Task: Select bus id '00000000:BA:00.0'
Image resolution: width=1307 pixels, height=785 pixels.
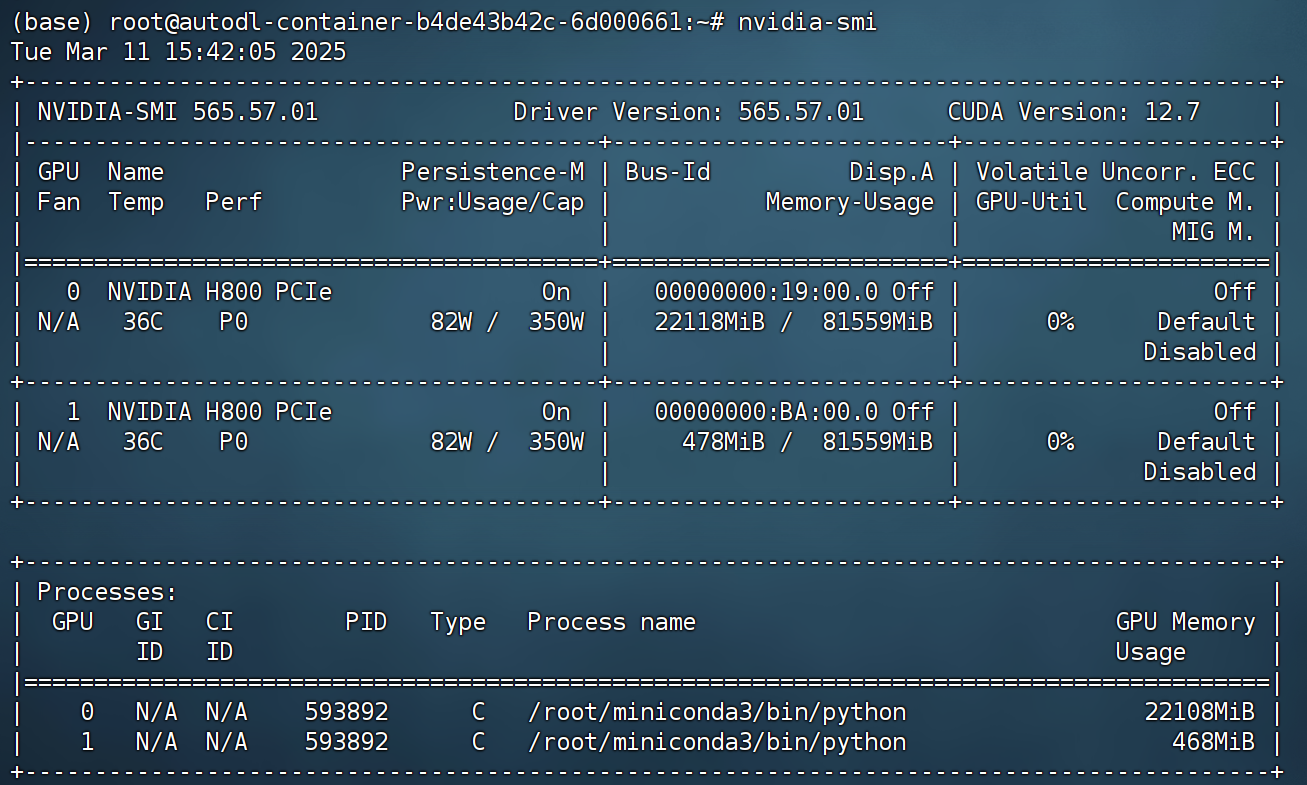Action: [767, 412]
